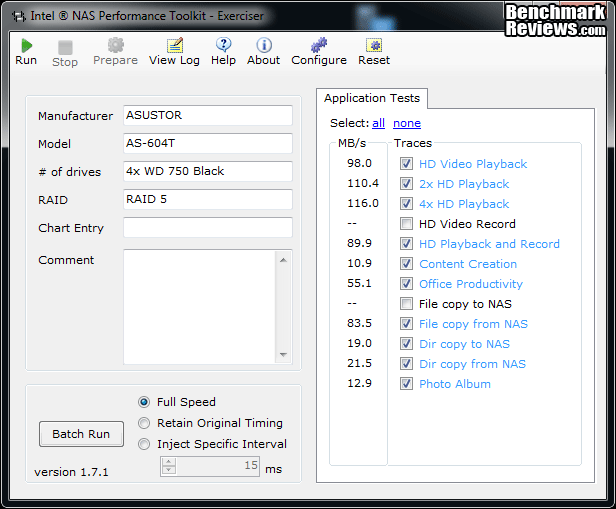Click the 98.0 MB/s result value

[359, 163]
